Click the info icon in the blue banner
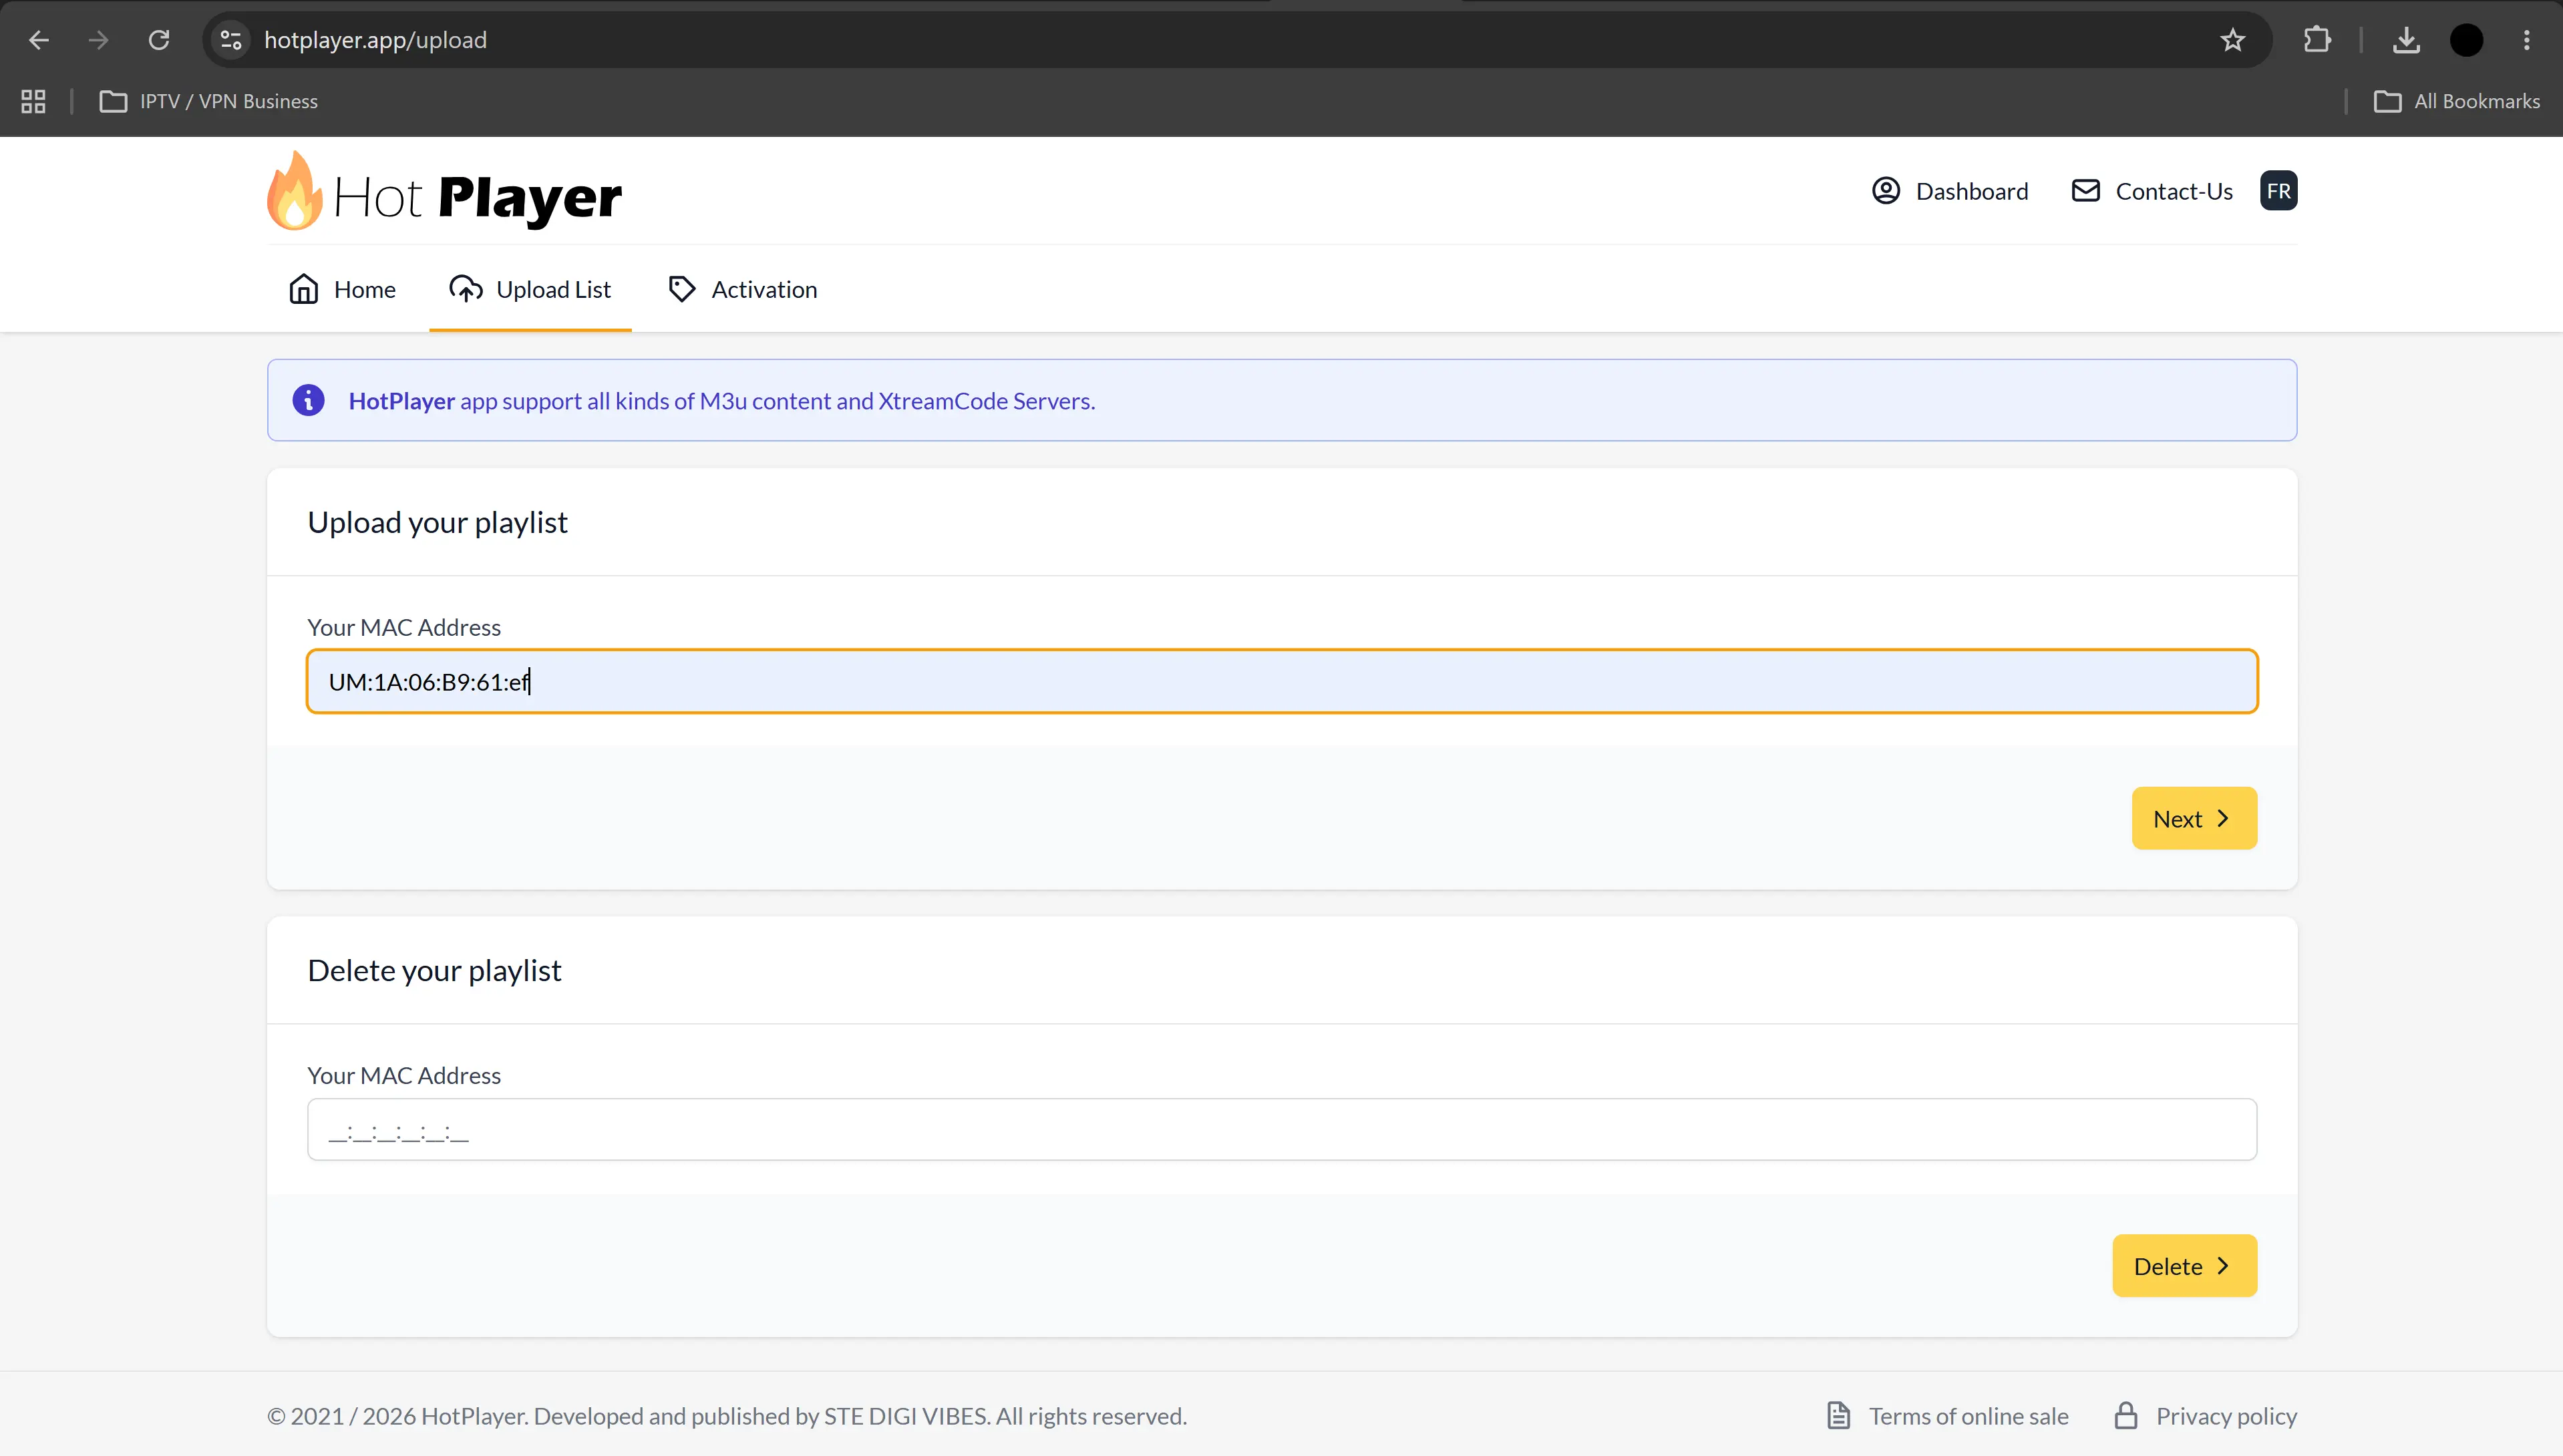Image resolution: width=2563 pixels, height=1456 pixels. (308, 400)
